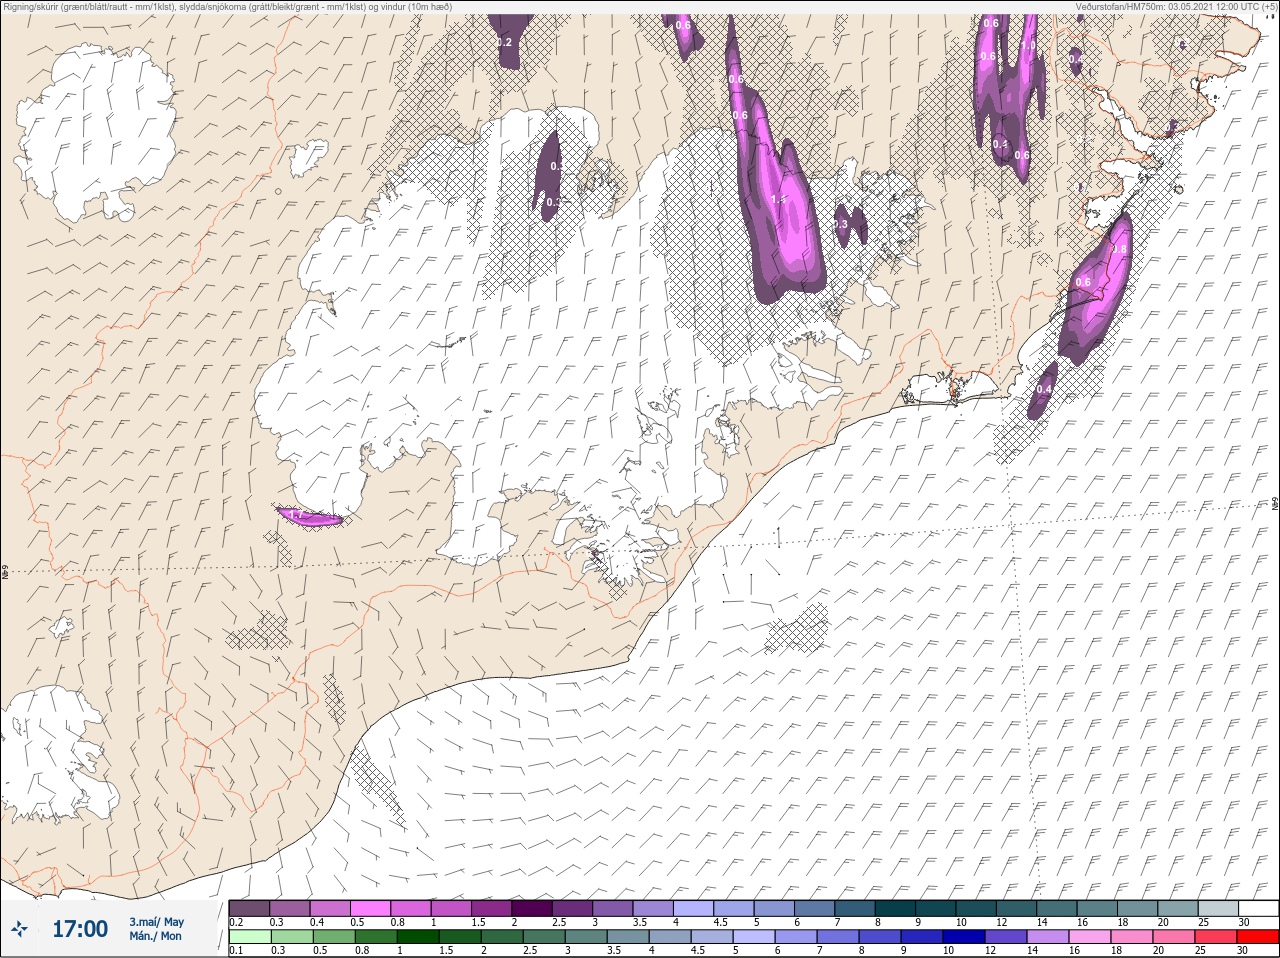This screenshot has width=1280, height=958.
Task: Select the 2 dark purple upper legend swatch
Action: pyautogui.click(x=532, y=908)
